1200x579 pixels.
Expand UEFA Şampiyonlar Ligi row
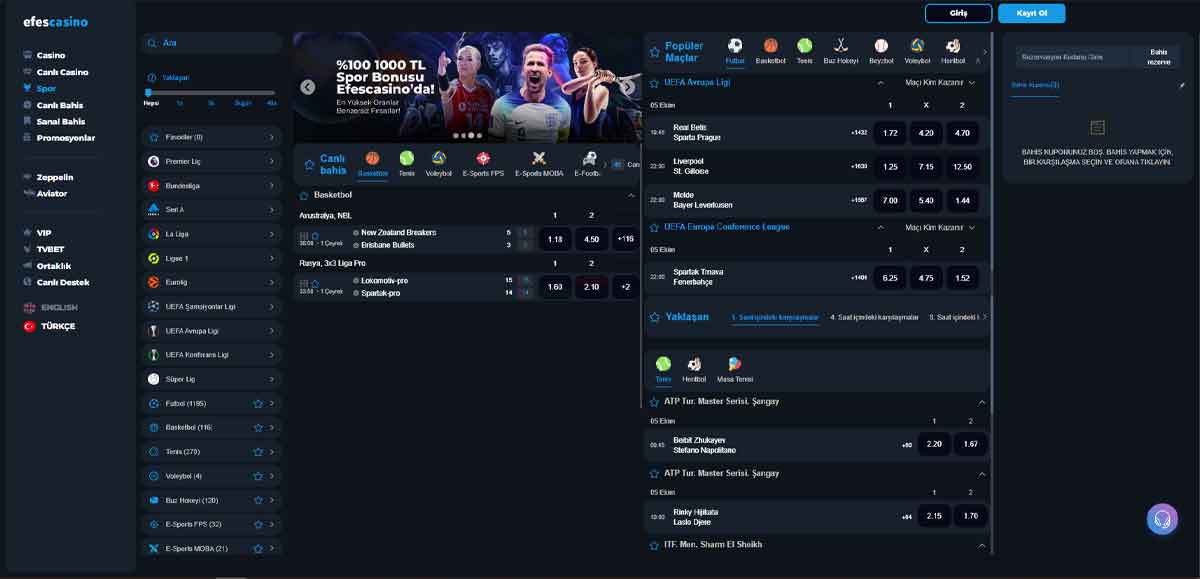click(x=212, y=306)
